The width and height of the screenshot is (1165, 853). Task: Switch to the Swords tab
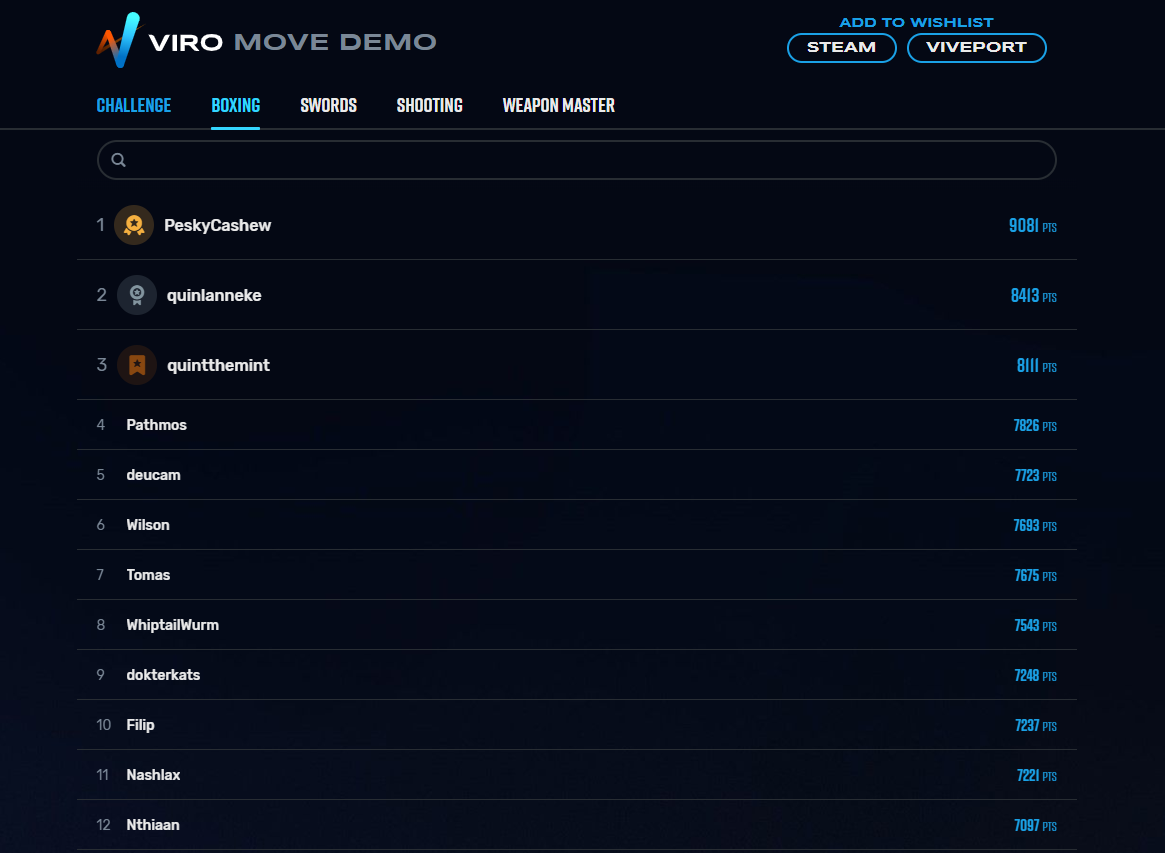pyautogui.click(x=328, y=106)
